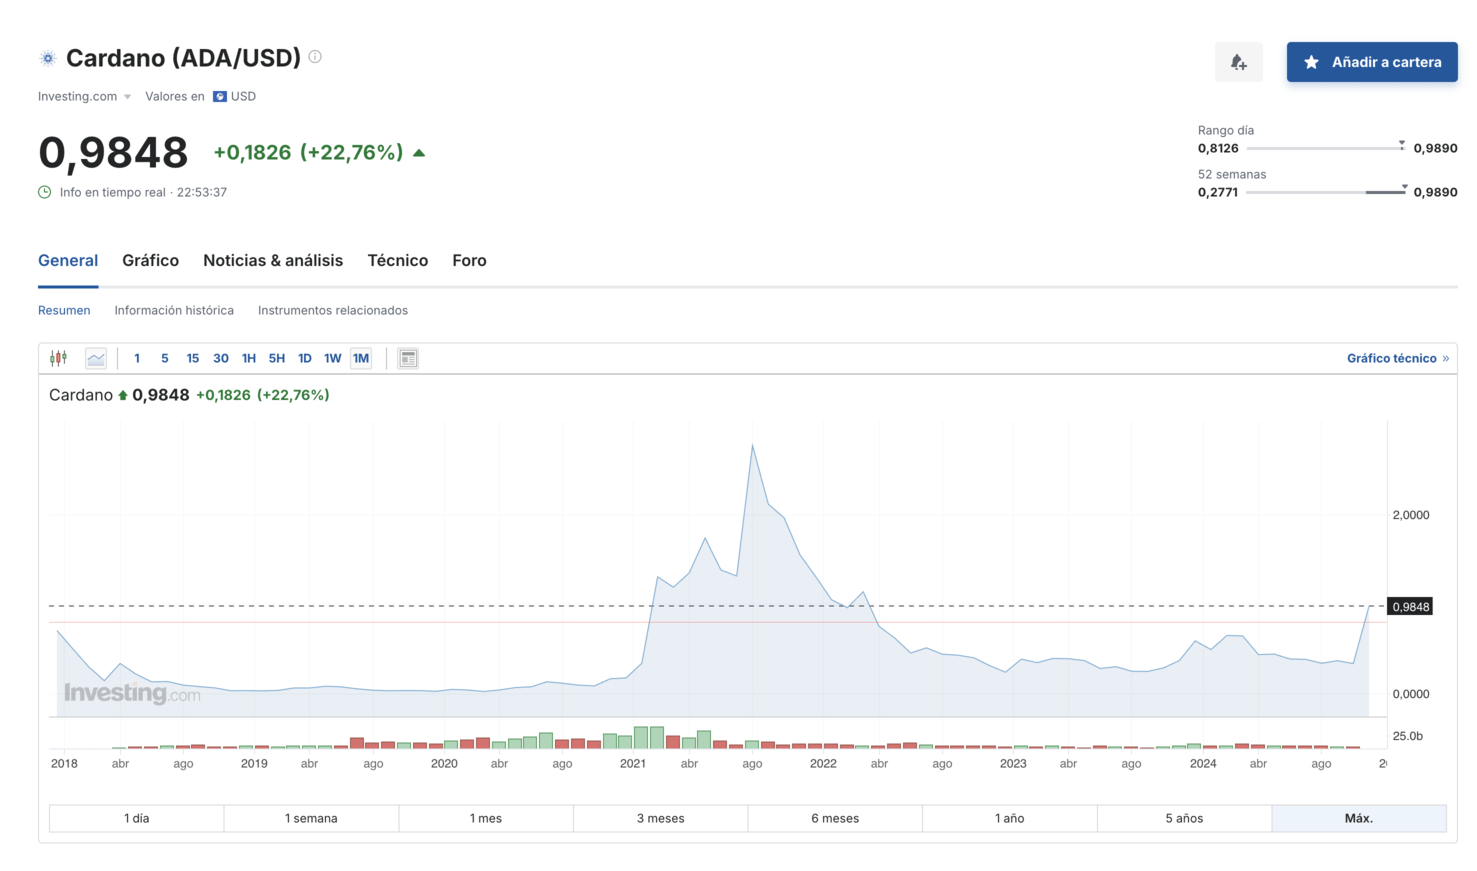Create price alert with bell icon

pyautogui.click(x=1238, y=62)
